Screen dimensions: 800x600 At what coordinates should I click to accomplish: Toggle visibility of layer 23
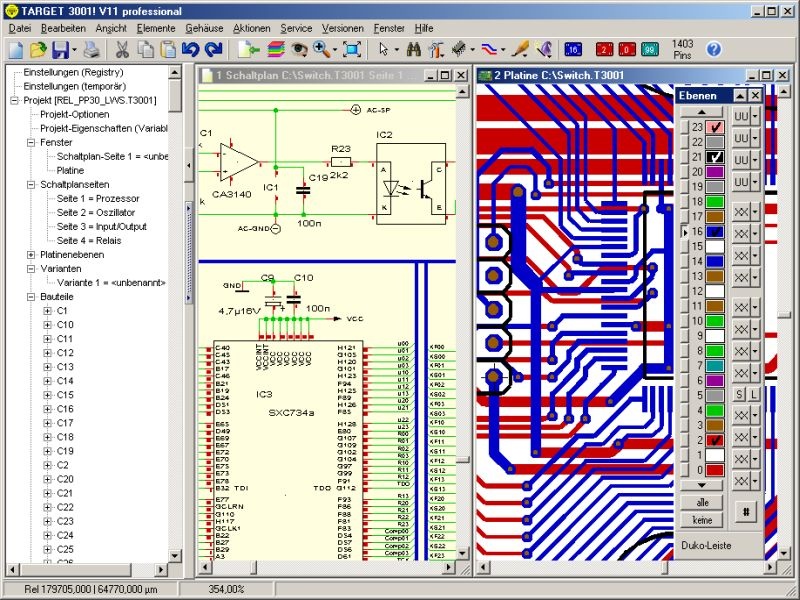click(715, 128)
